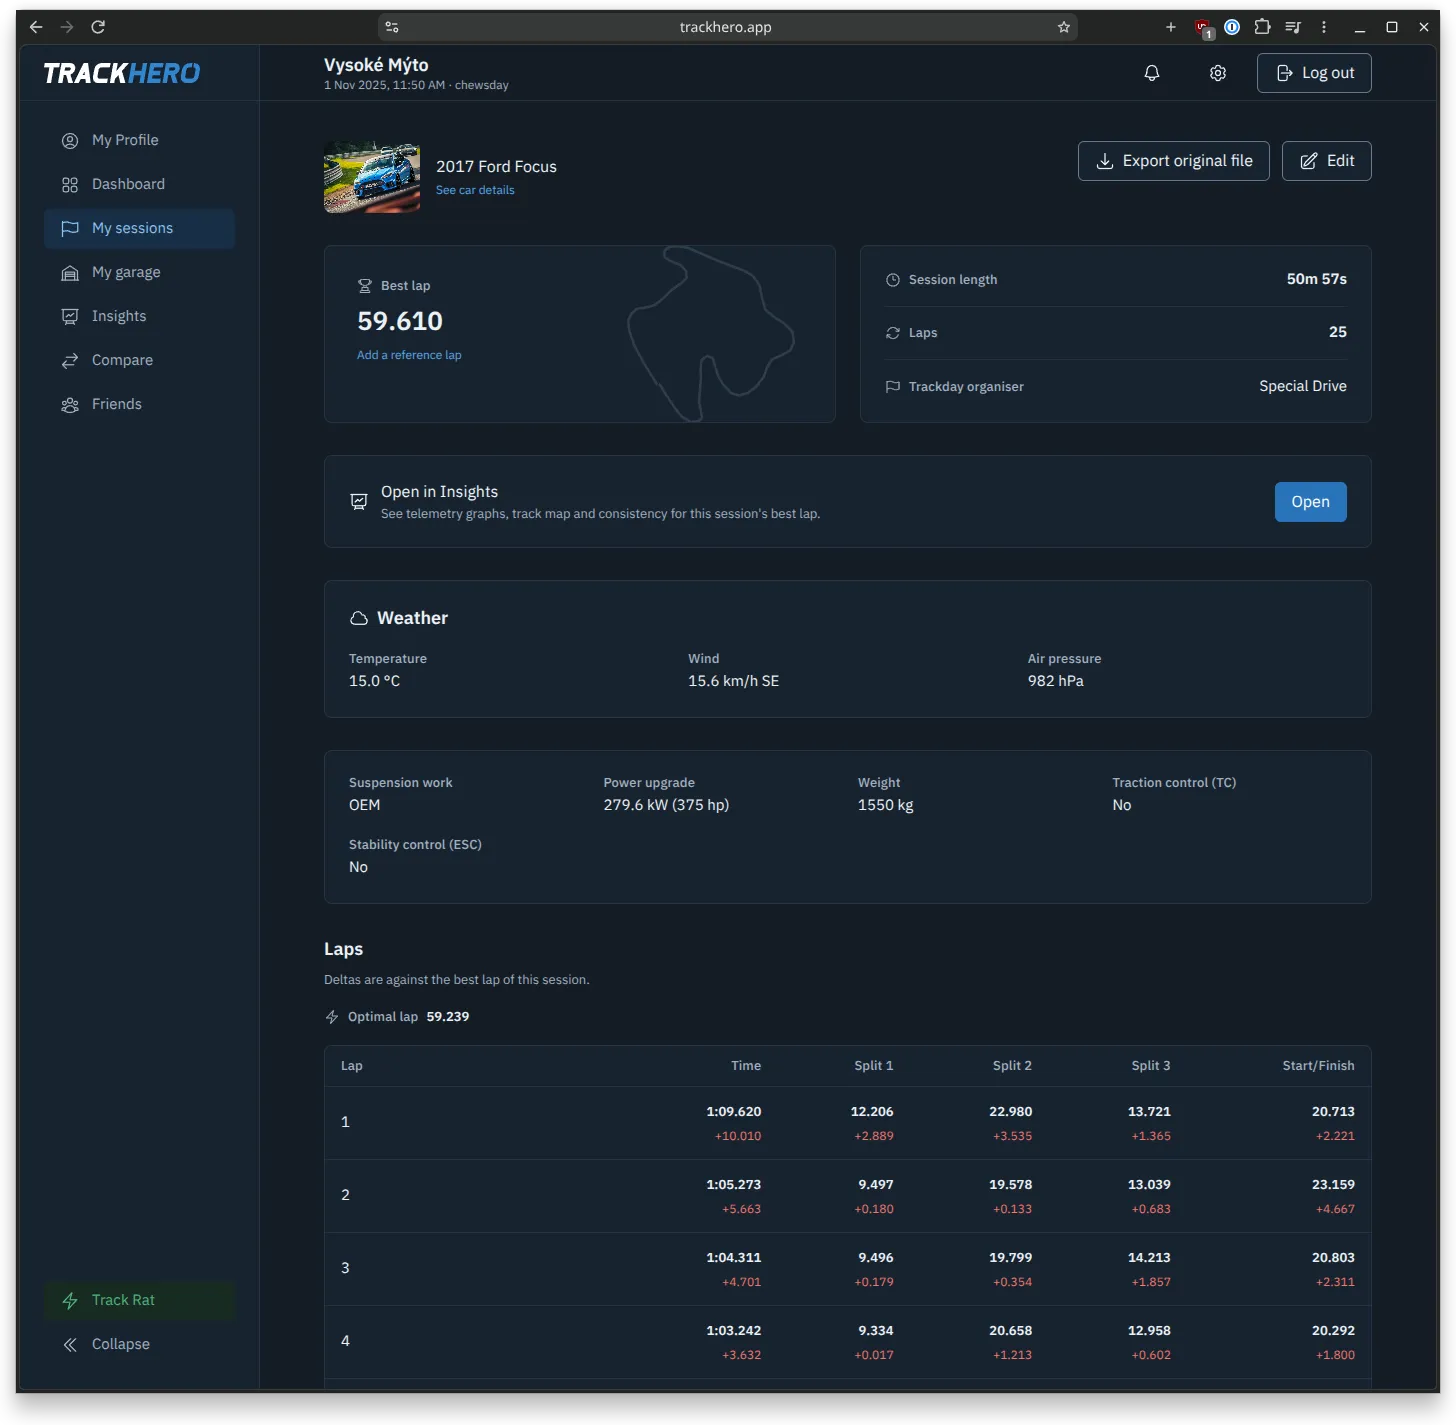Export the original session file
Image resolution: width=1456 pixels, height=1425 pixels.
coord(1174,161)
